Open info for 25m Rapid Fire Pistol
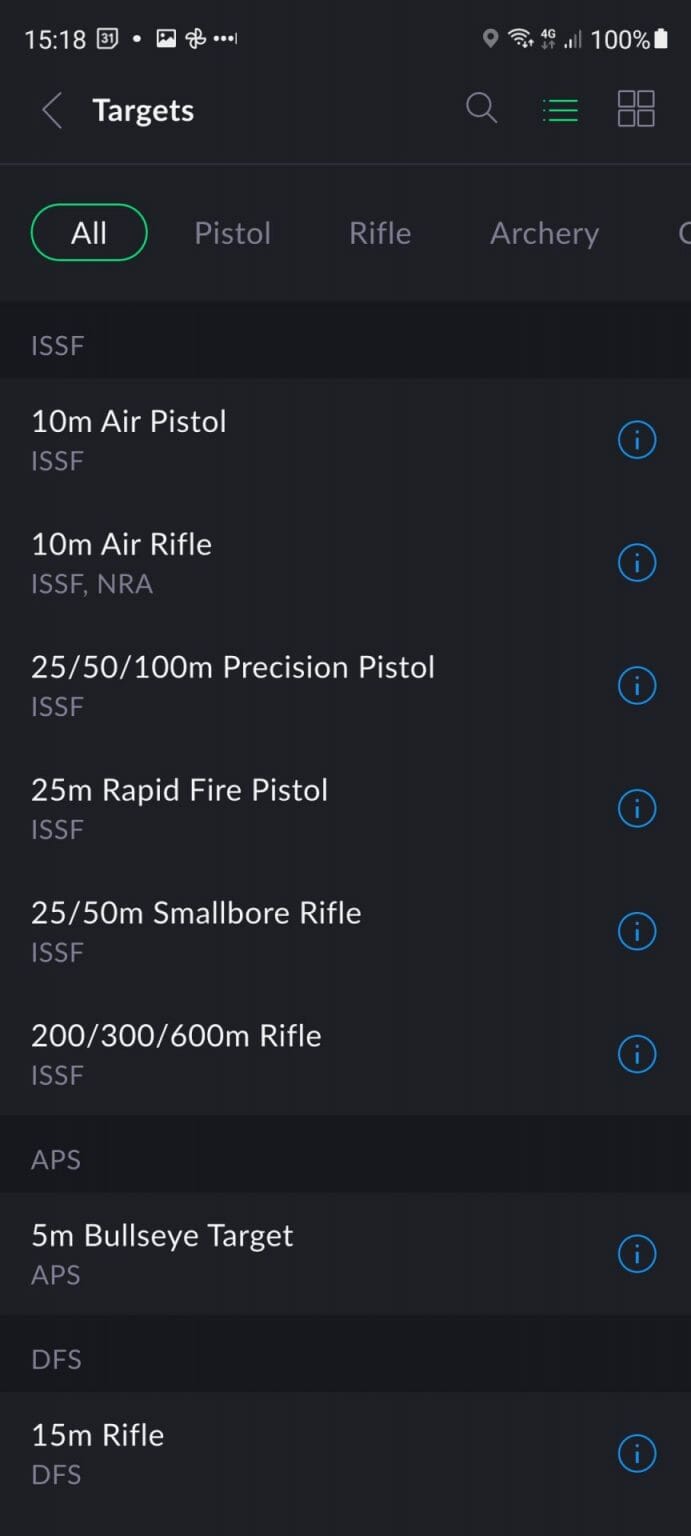 (x=637, y=808)
